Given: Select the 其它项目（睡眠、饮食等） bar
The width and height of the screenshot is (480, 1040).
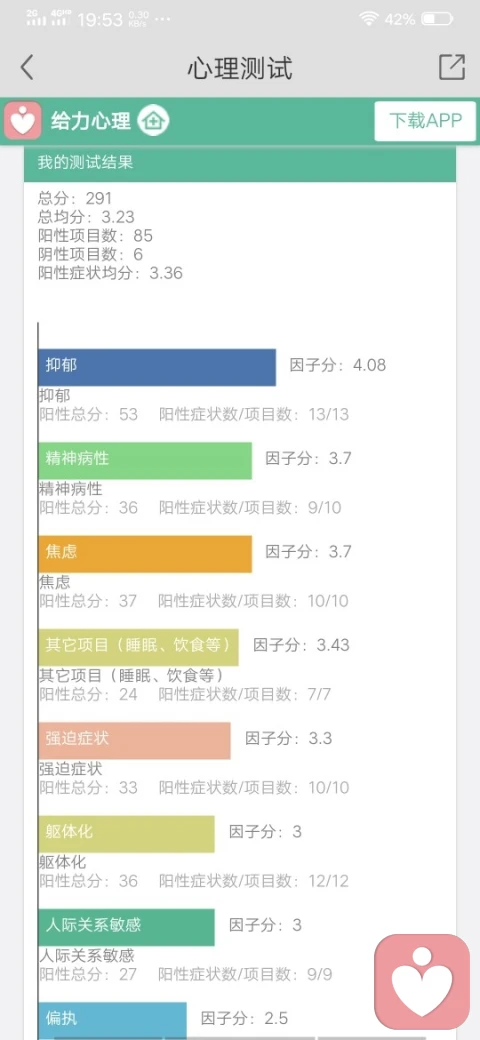Looking at the screenshot, I should click(x=139, y=647).
